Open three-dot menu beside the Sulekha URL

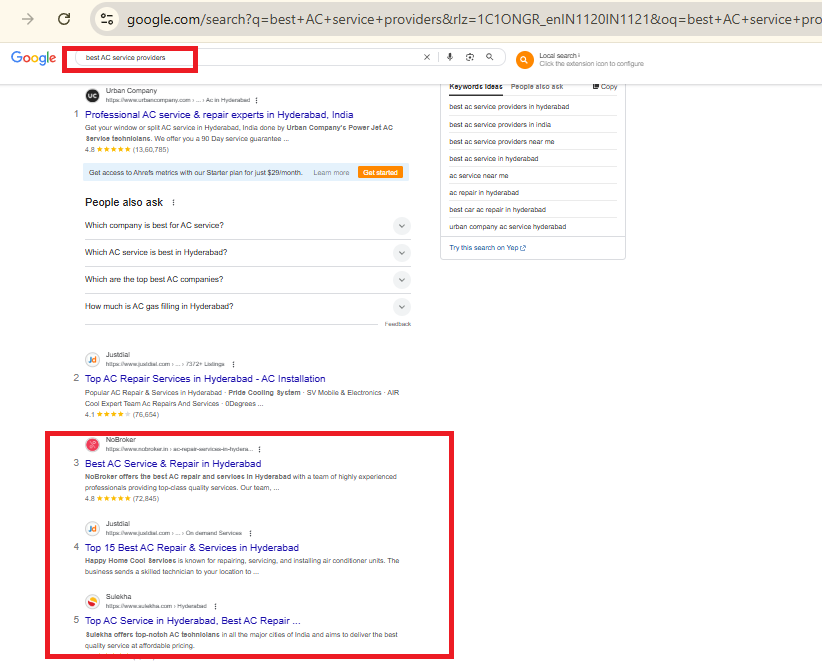(x=215, y=606)
